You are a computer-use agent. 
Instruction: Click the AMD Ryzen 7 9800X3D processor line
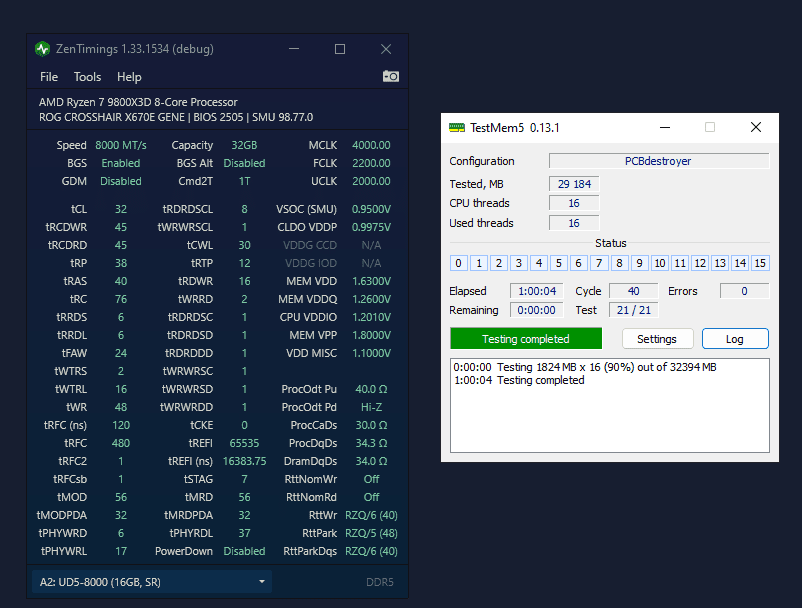[138, 102]
